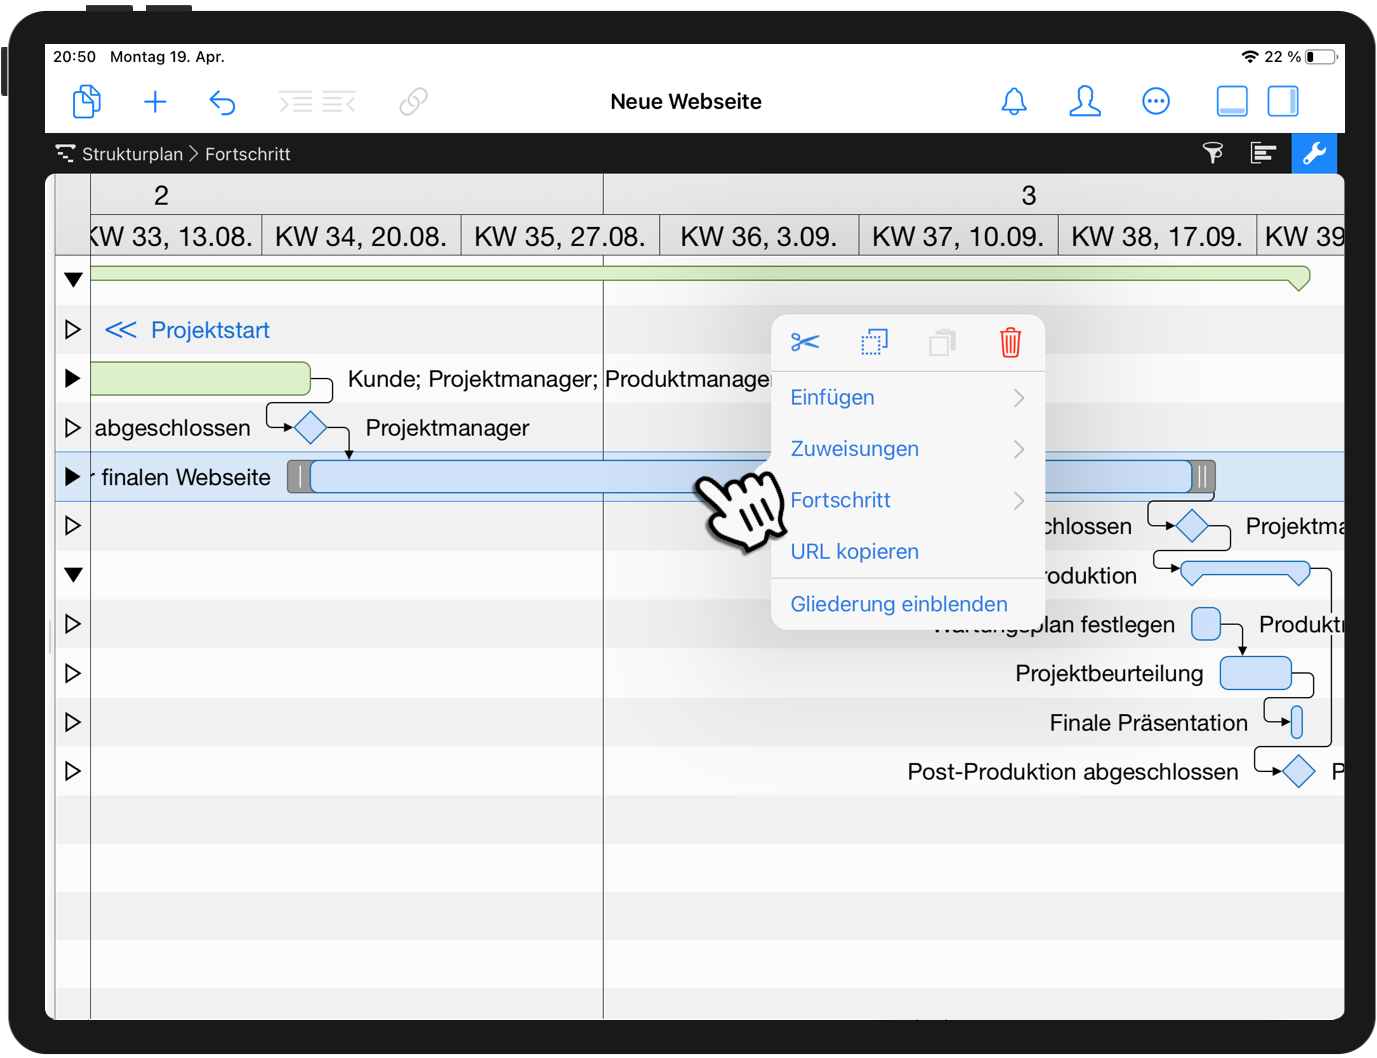Image resolution: width=1377 pixels, height=1058 pixels.
Task: Expand the Projektstart row disclosure triangle
Action: (72, 329)
